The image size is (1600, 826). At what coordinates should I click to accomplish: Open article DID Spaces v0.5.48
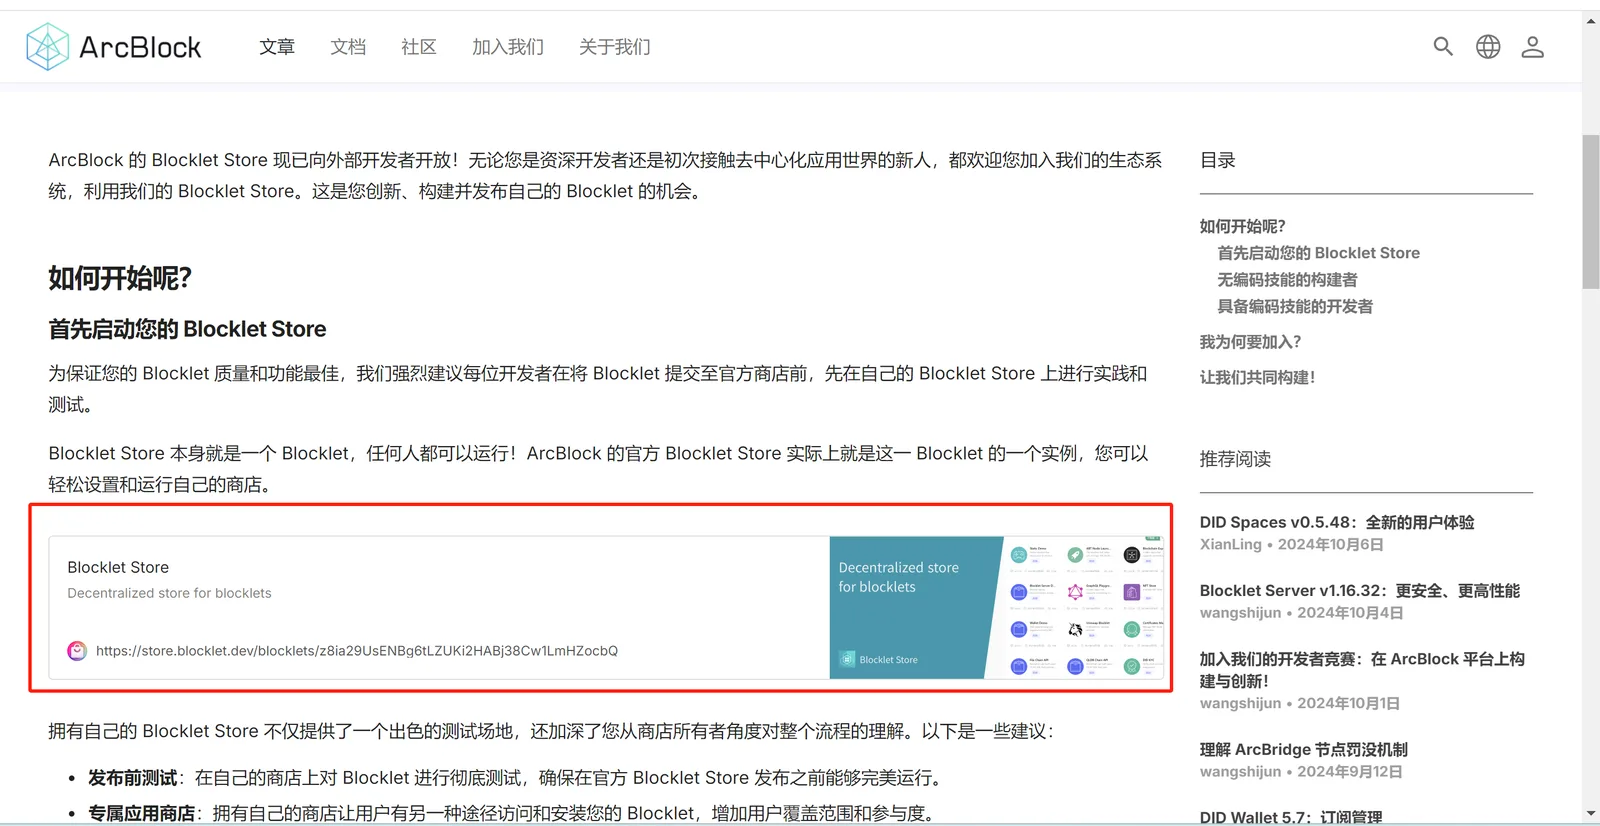point(1337,522)
